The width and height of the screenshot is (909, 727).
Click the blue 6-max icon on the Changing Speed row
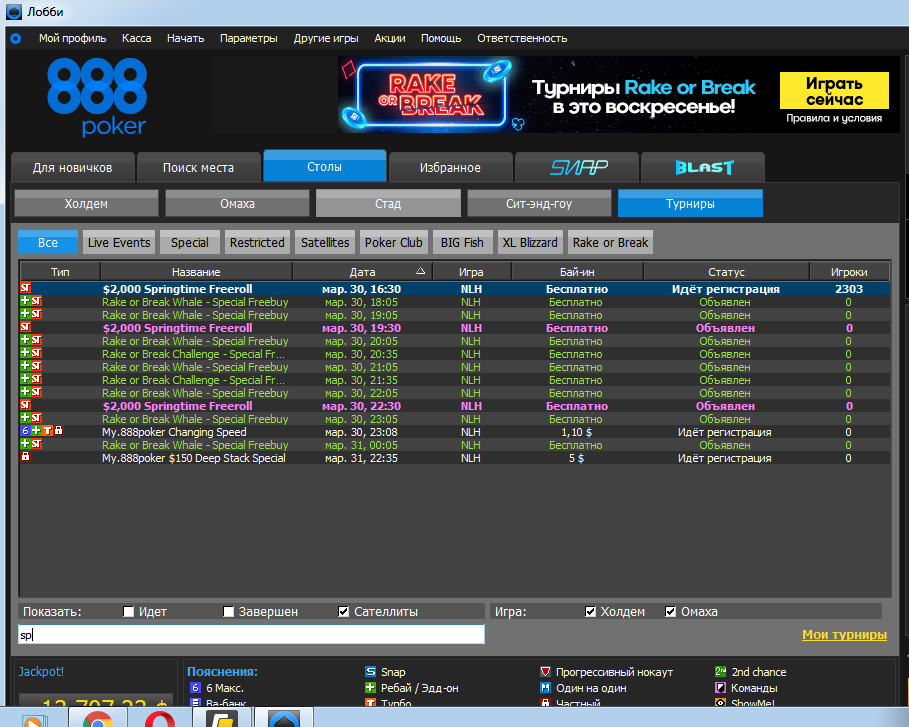24,431
